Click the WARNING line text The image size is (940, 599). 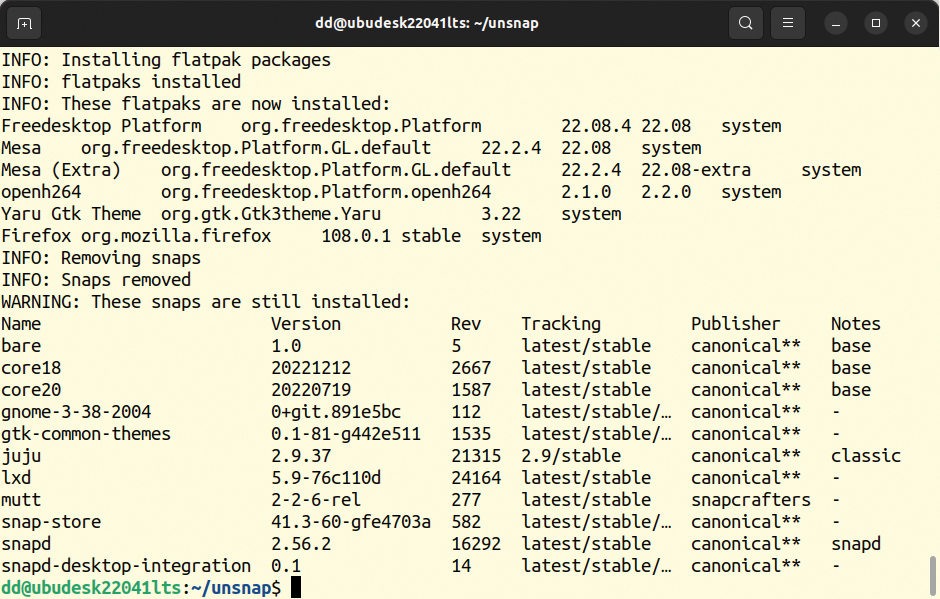[206, 302]
